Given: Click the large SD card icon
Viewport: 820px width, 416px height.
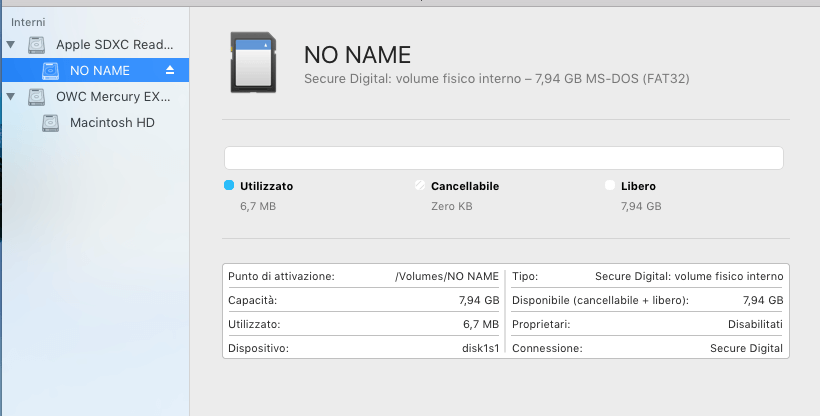Looking at the screenshot, I should click(x=254, y=61).
